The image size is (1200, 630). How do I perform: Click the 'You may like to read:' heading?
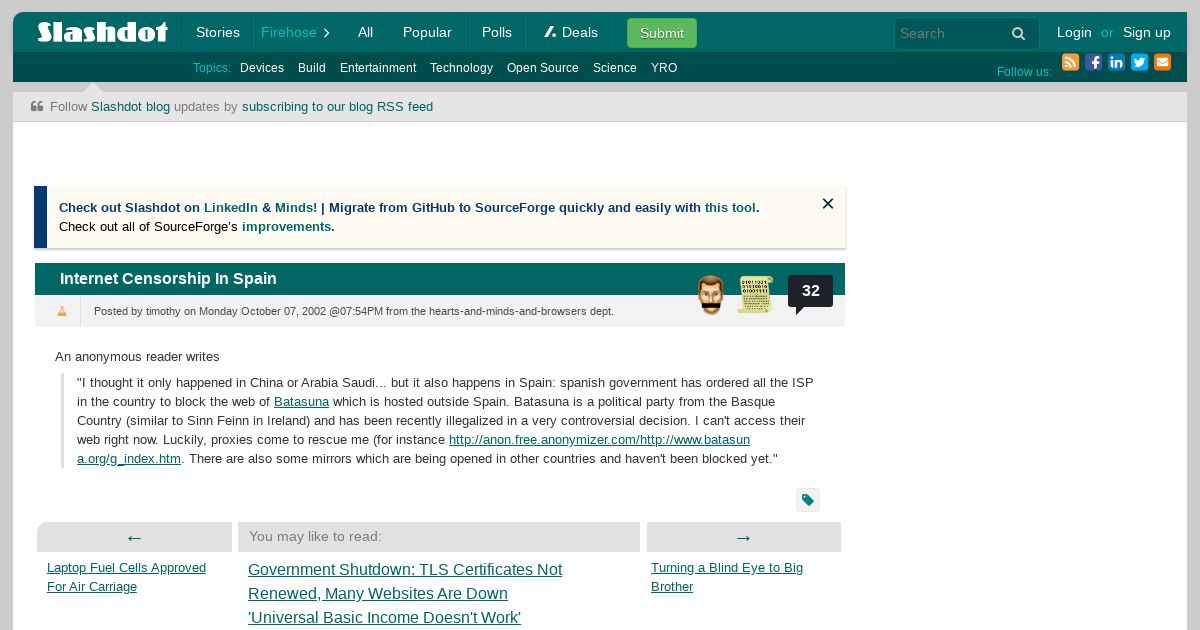315,536
